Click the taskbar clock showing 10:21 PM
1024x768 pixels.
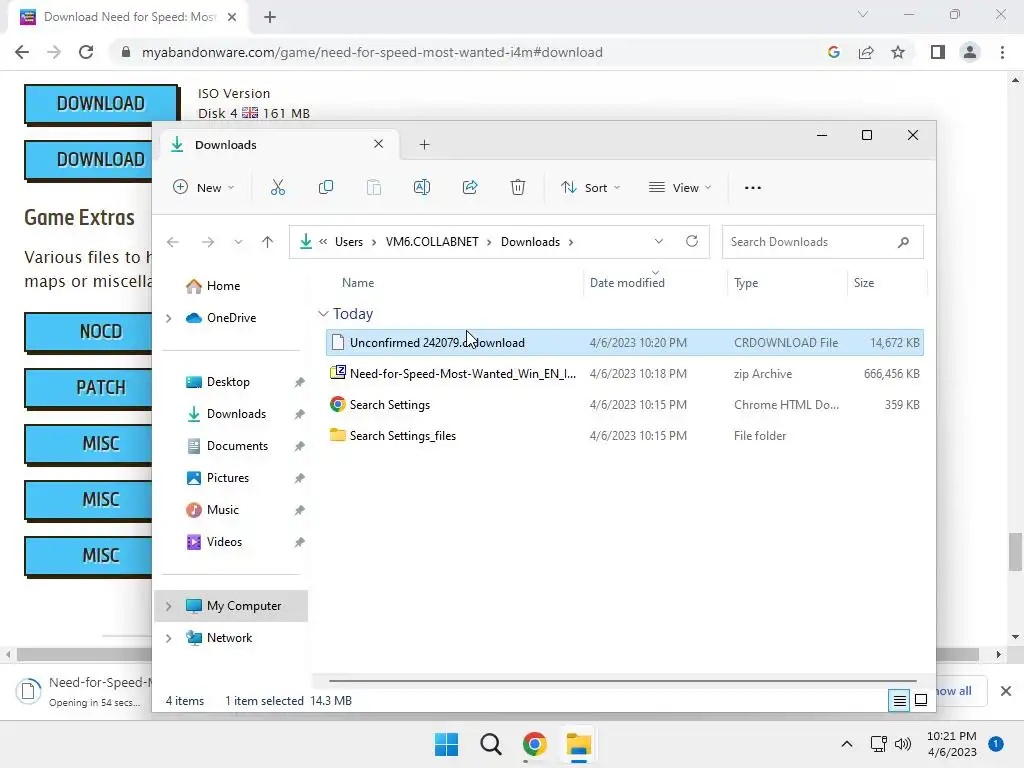pos(952,744)
